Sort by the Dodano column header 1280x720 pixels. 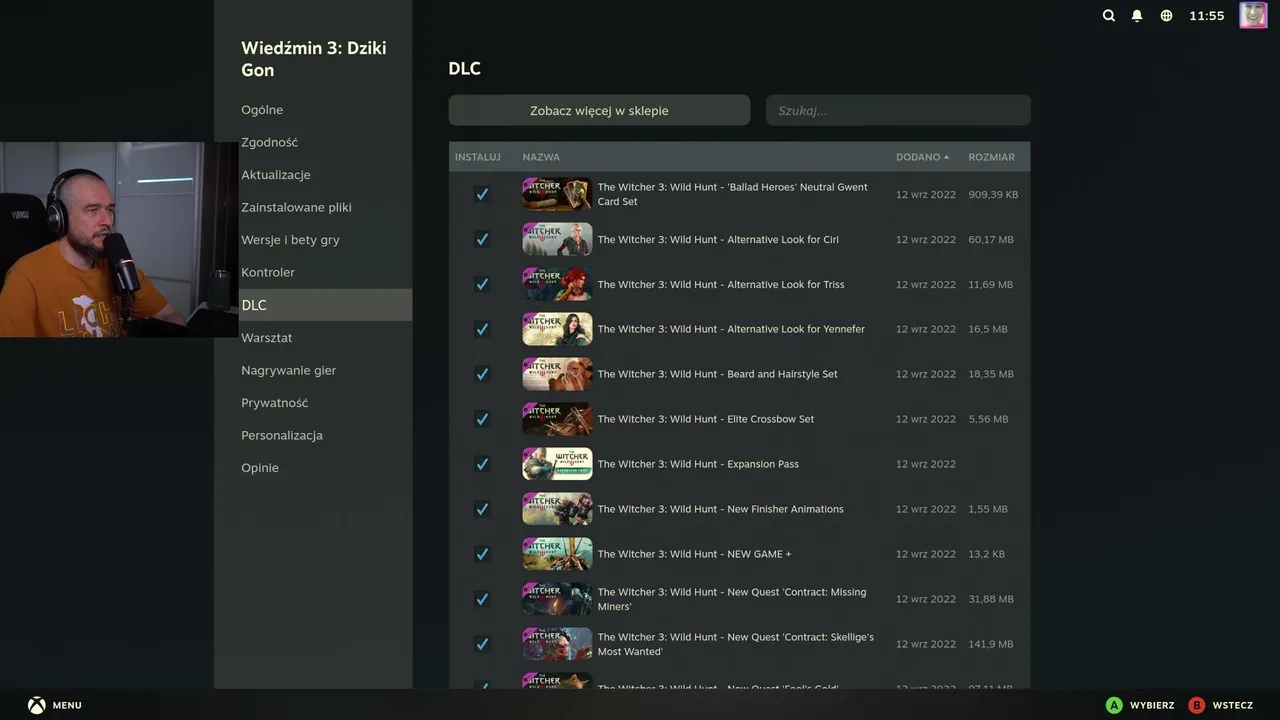(922, 157)
